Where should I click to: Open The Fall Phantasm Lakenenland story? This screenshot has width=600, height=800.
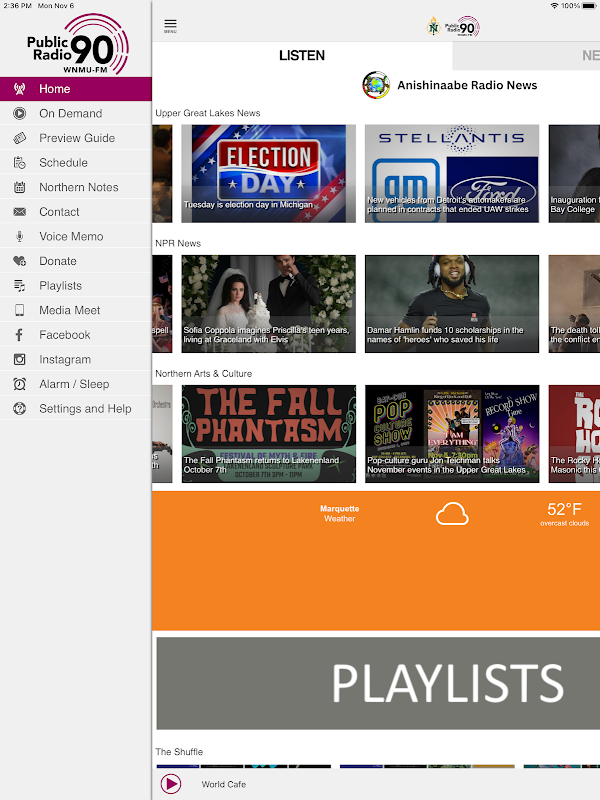coord(268,434)
